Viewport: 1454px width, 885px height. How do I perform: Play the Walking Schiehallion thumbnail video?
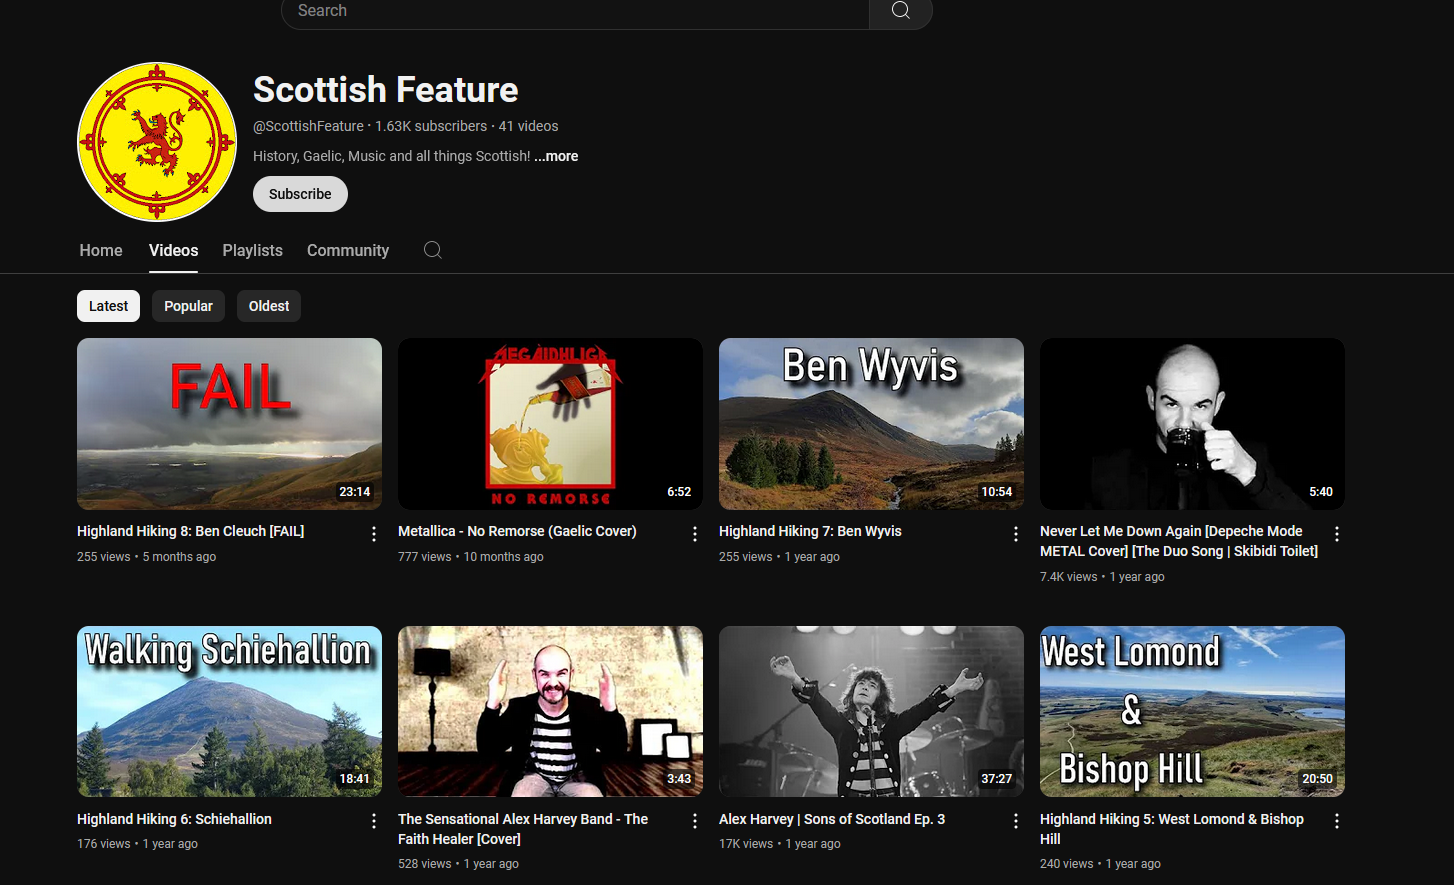[x=229, y=711]
